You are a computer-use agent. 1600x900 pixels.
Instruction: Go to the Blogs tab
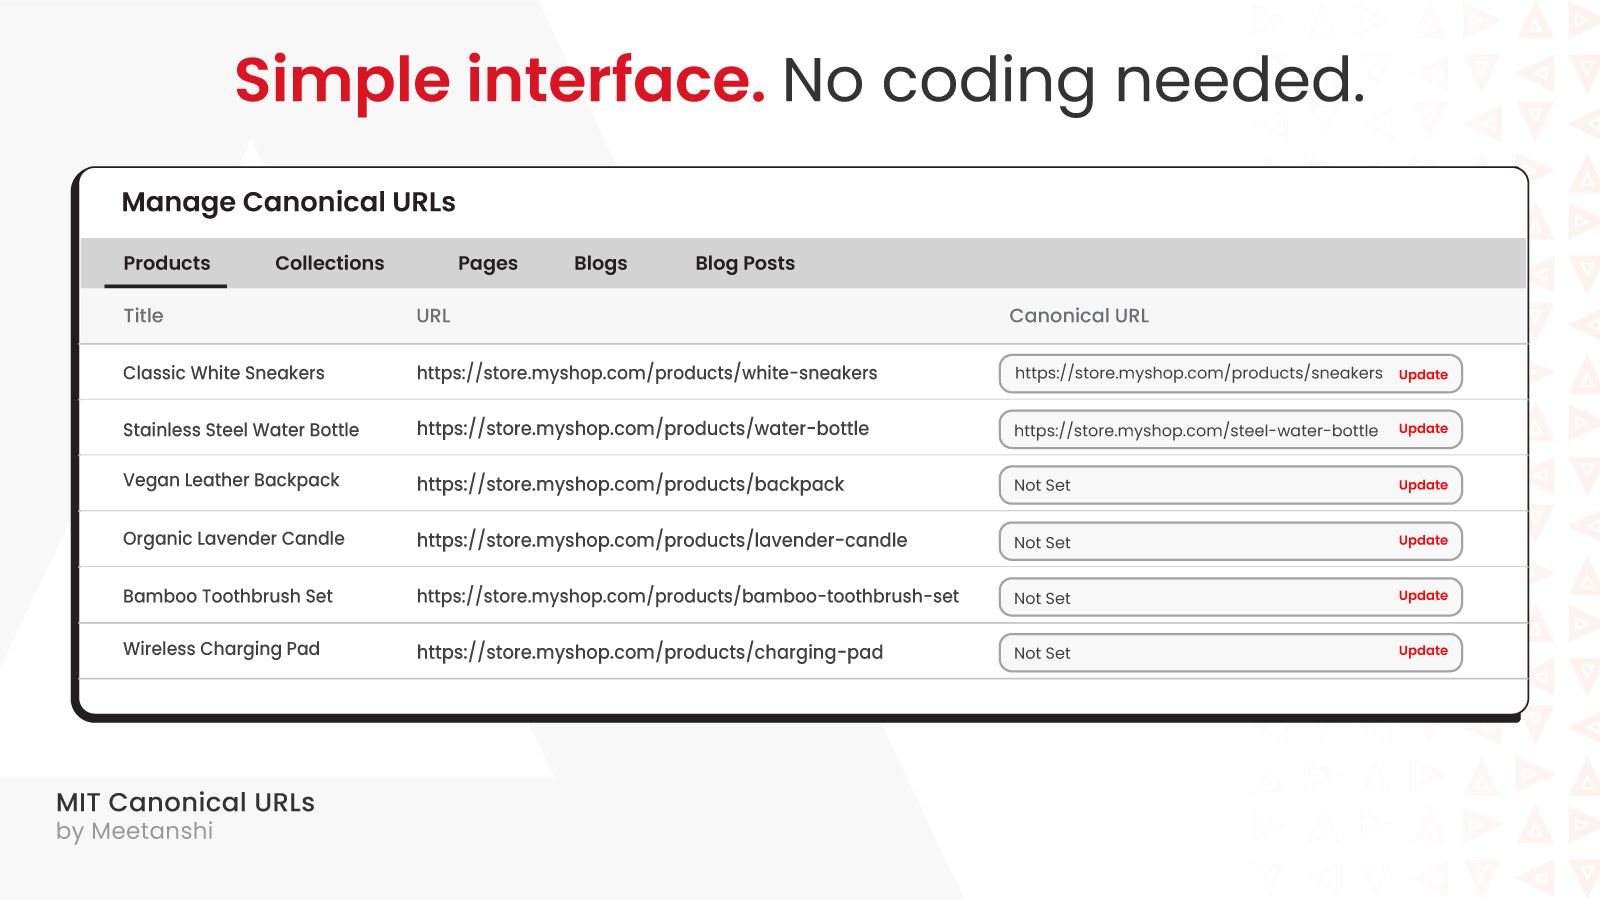pyautogui.click(x=600, y=263)
